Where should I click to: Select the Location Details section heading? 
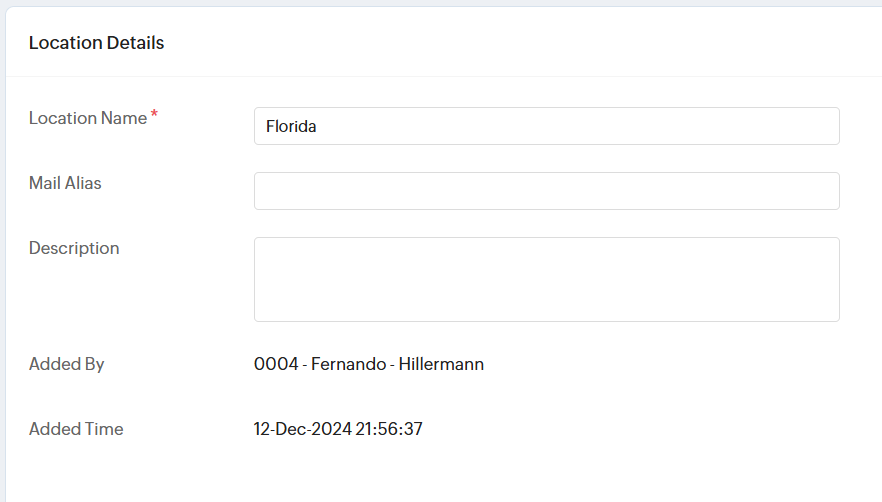(96, 43)
